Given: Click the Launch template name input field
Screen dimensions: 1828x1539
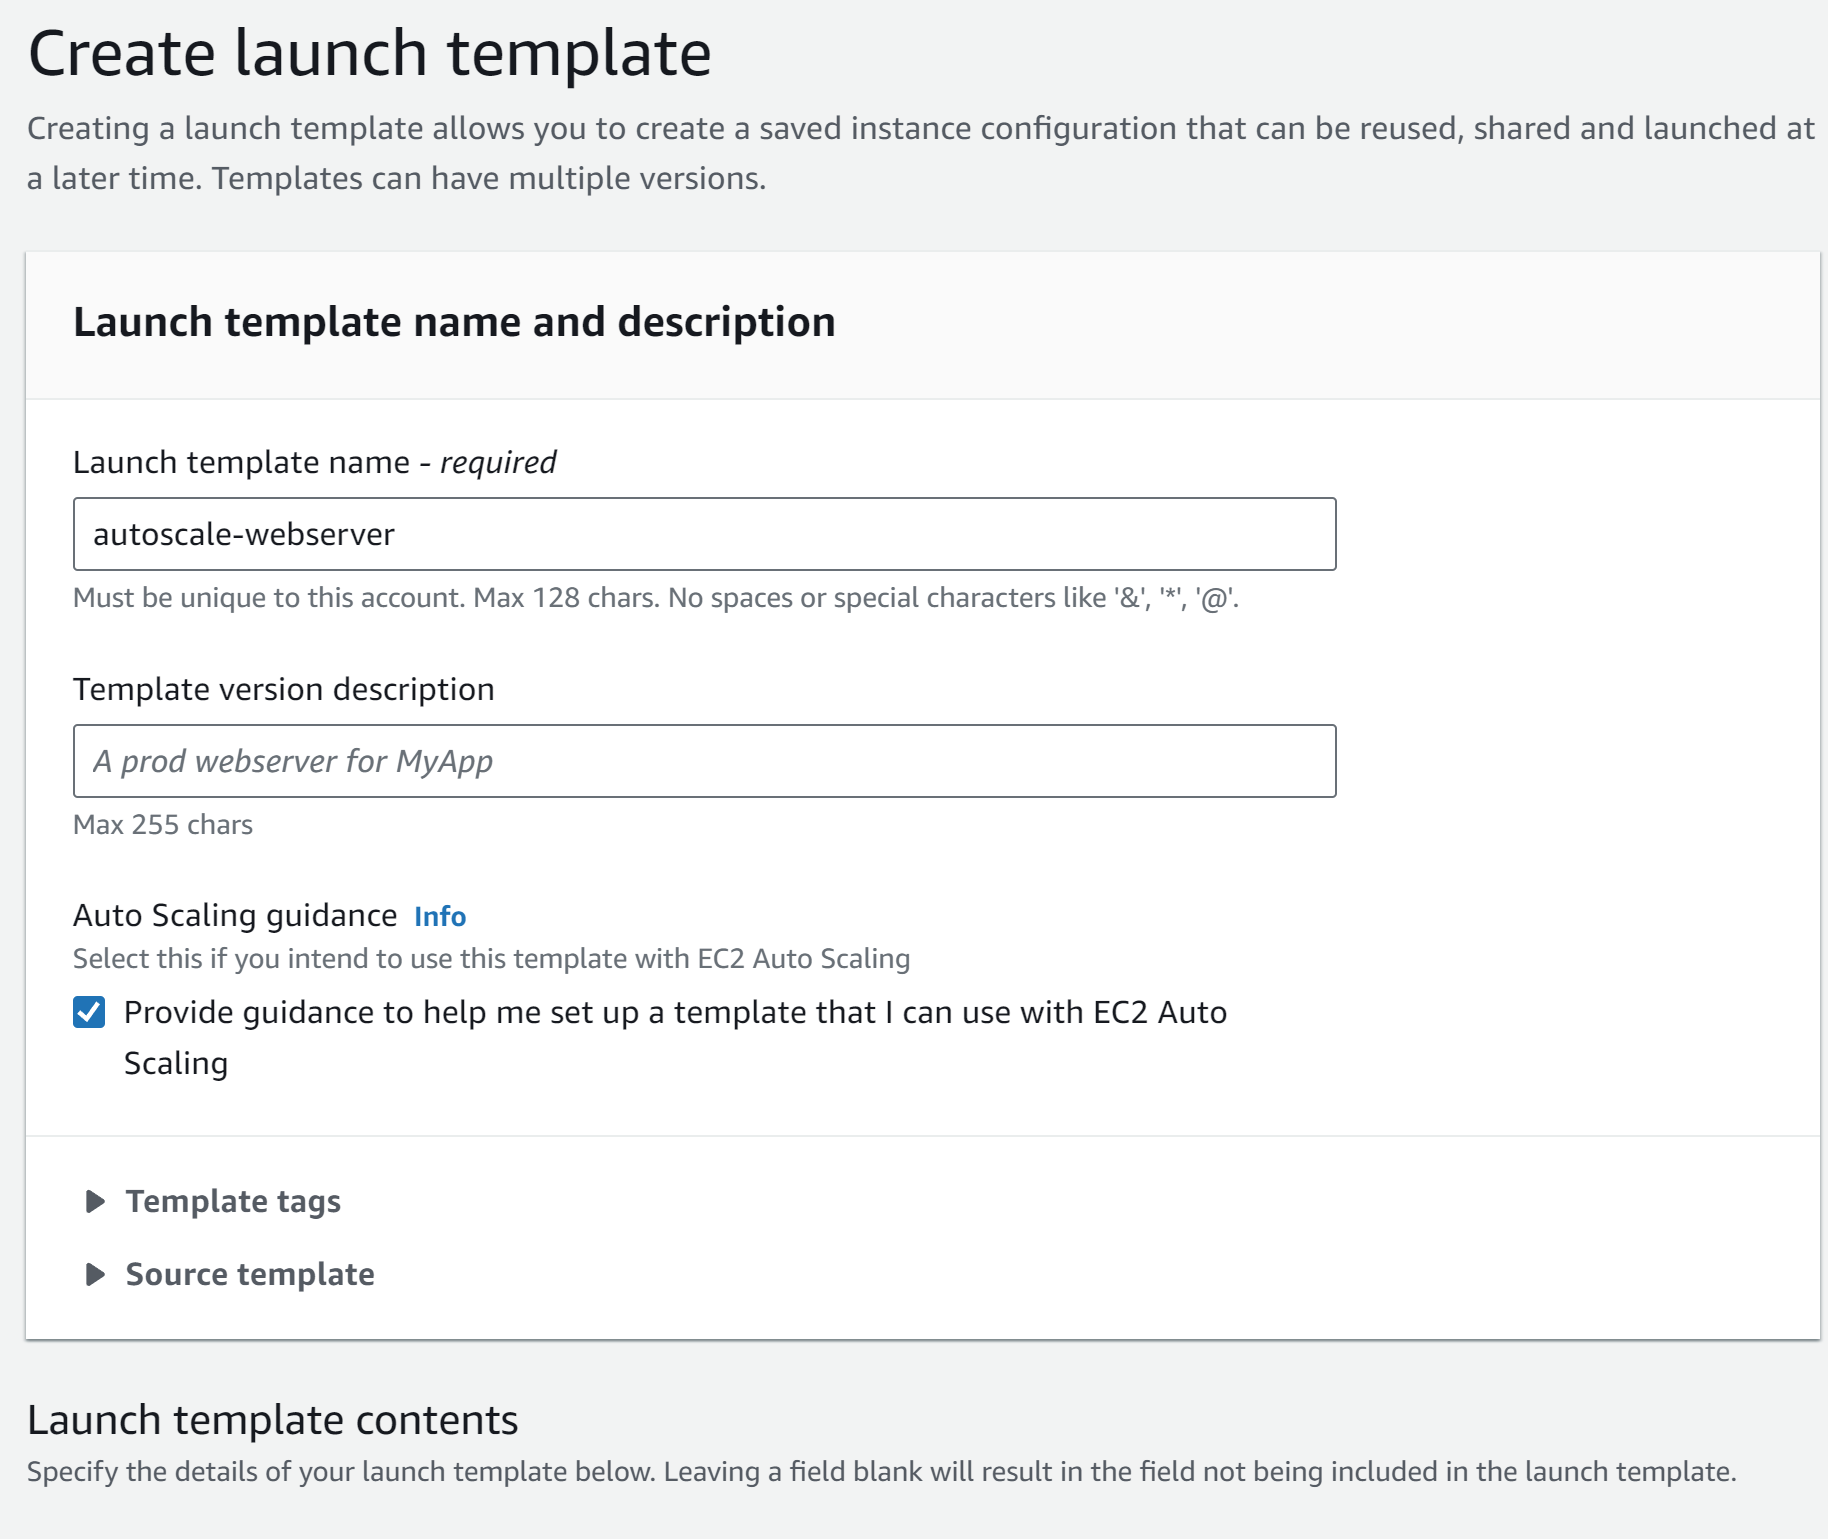Looking at the screenshot, I should tap(704, 534).
